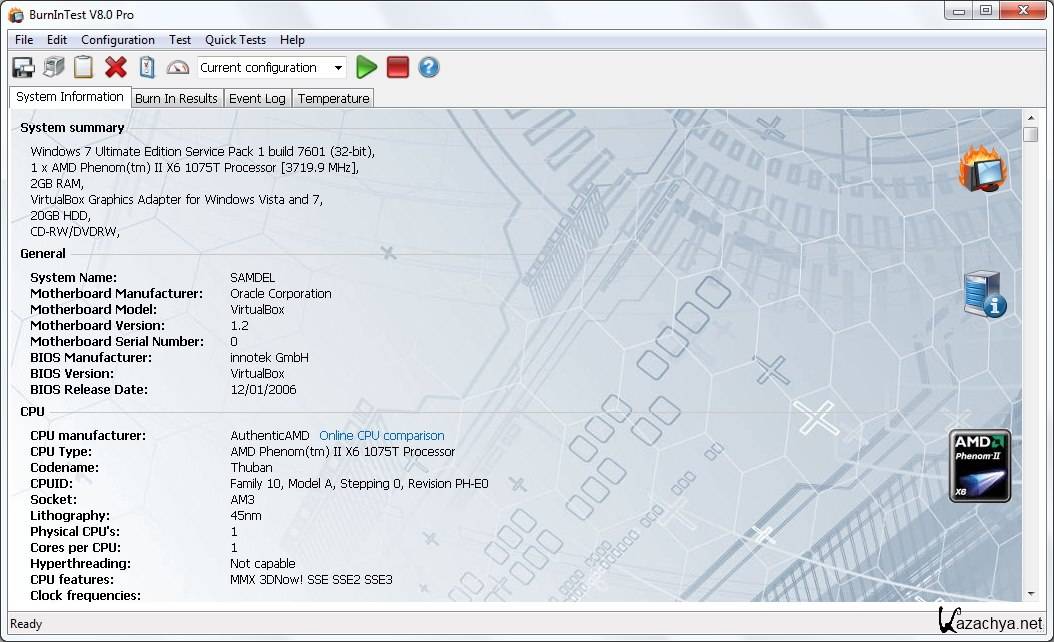This screenshot has width=1054, height=642.
Task: Switch to the Burn In Results tab
Action: pos(176,98)
